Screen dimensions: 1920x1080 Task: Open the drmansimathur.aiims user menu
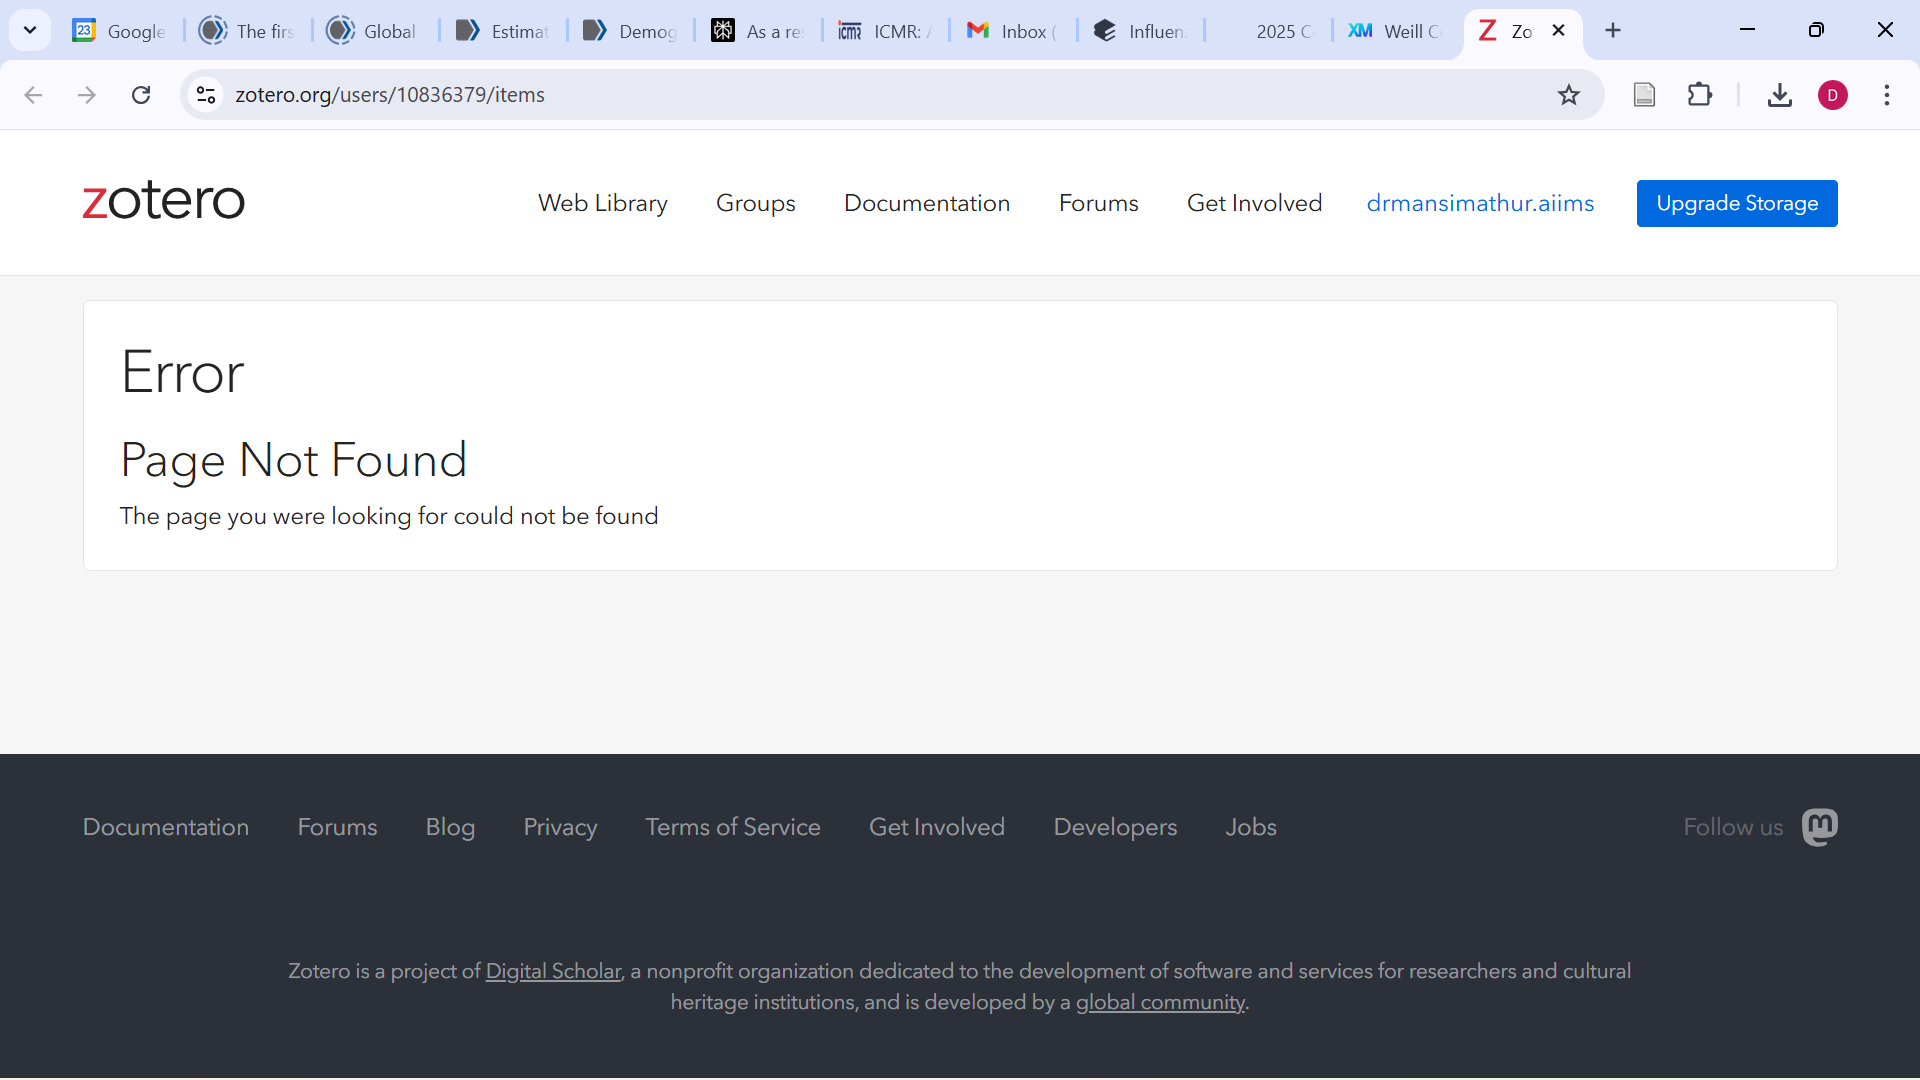point(1479,203)
